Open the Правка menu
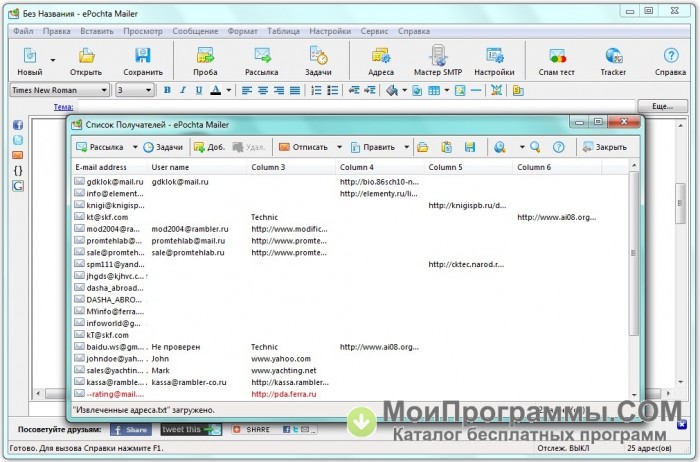This screenshot has width=700, height=462. tap(57, 31)
